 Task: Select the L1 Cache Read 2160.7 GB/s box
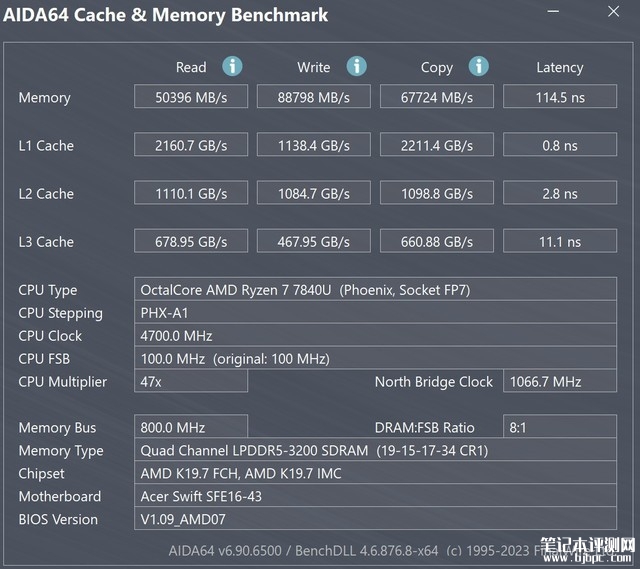[191, 144]
